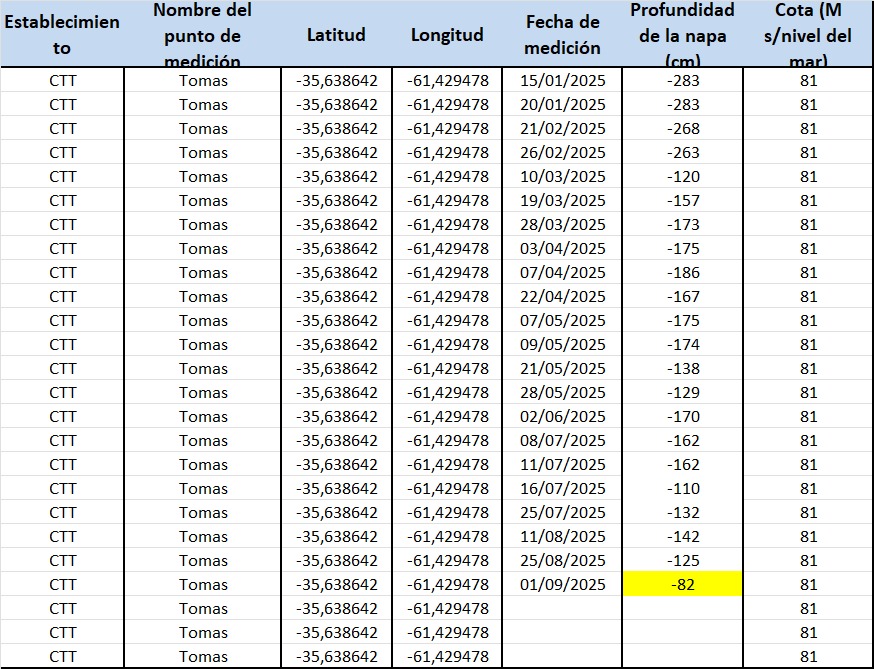The width and height of the screenshot is (874, 669).
Task: Select the Nombre del punto de medición header
Action: pos(202,35)
